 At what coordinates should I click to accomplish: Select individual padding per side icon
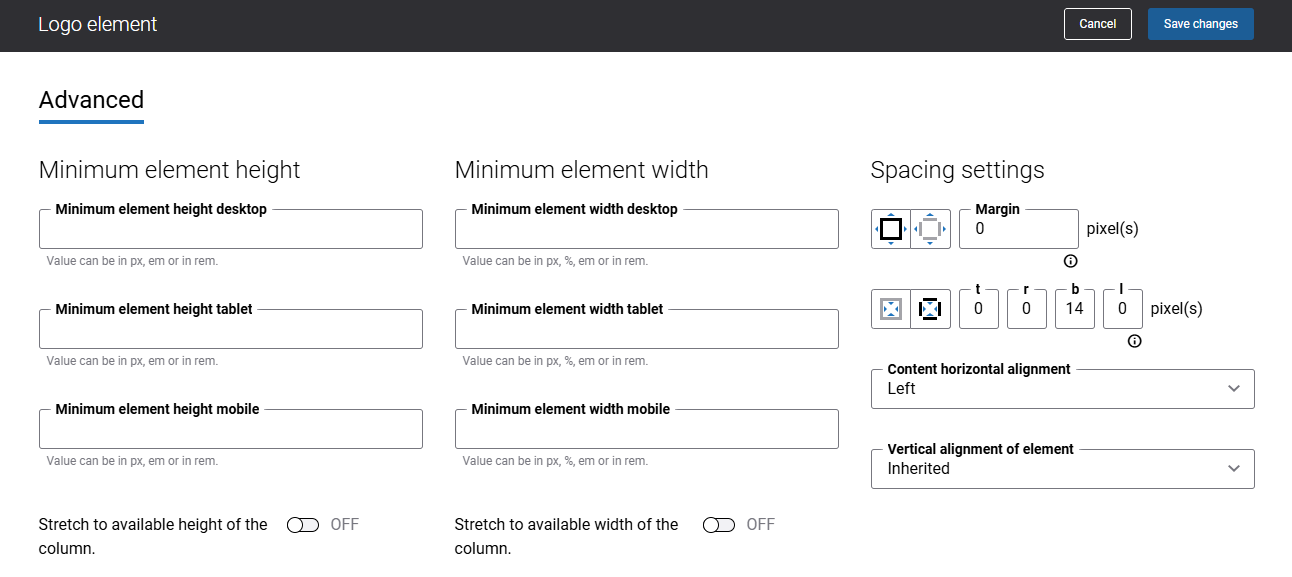(x=930, y=309)
